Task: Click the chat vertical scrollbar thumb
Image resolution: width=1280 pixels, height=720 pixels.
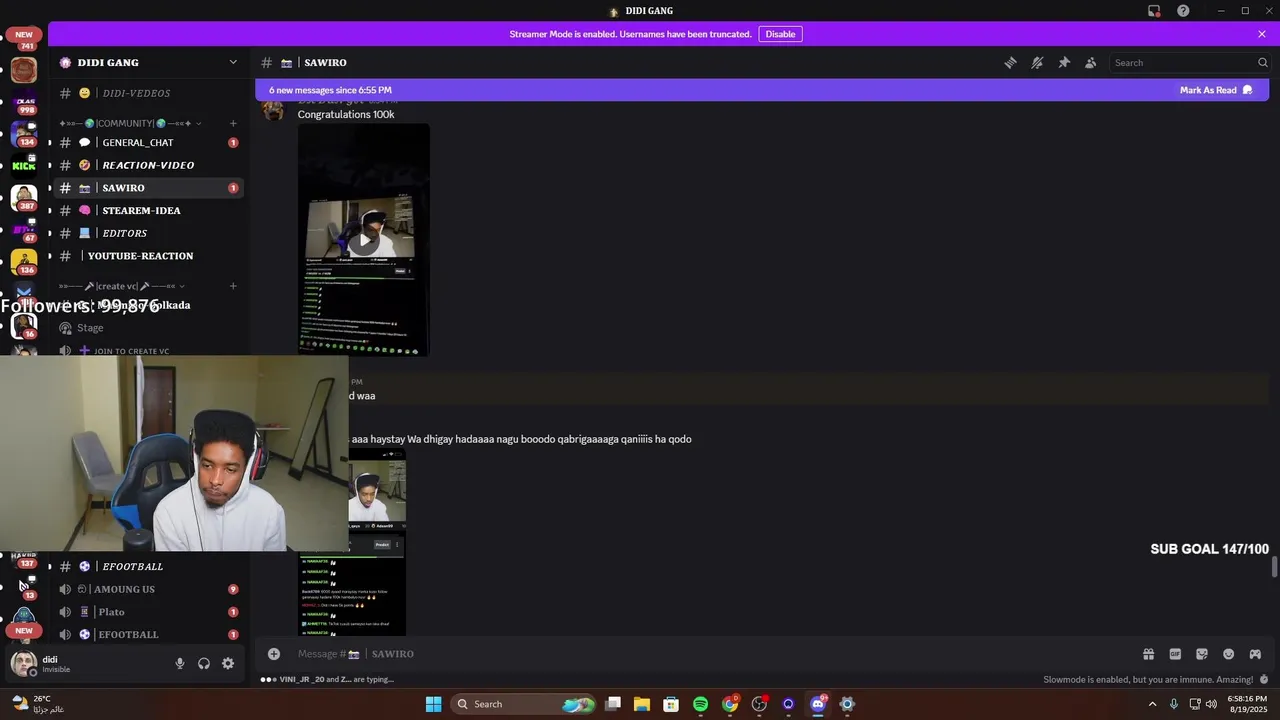Action: tap(1274, 567)
